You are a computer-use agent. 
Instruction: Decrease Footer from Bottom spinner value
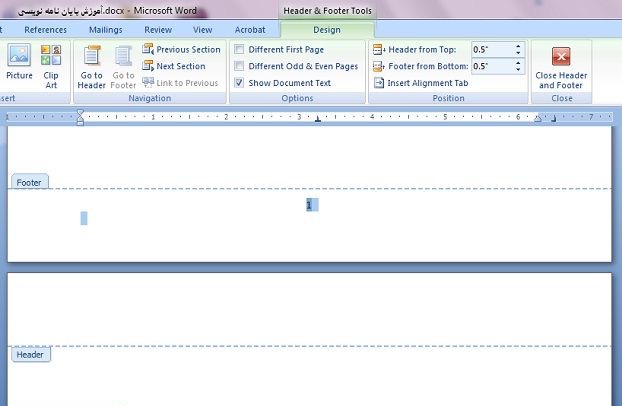point(518,70)
